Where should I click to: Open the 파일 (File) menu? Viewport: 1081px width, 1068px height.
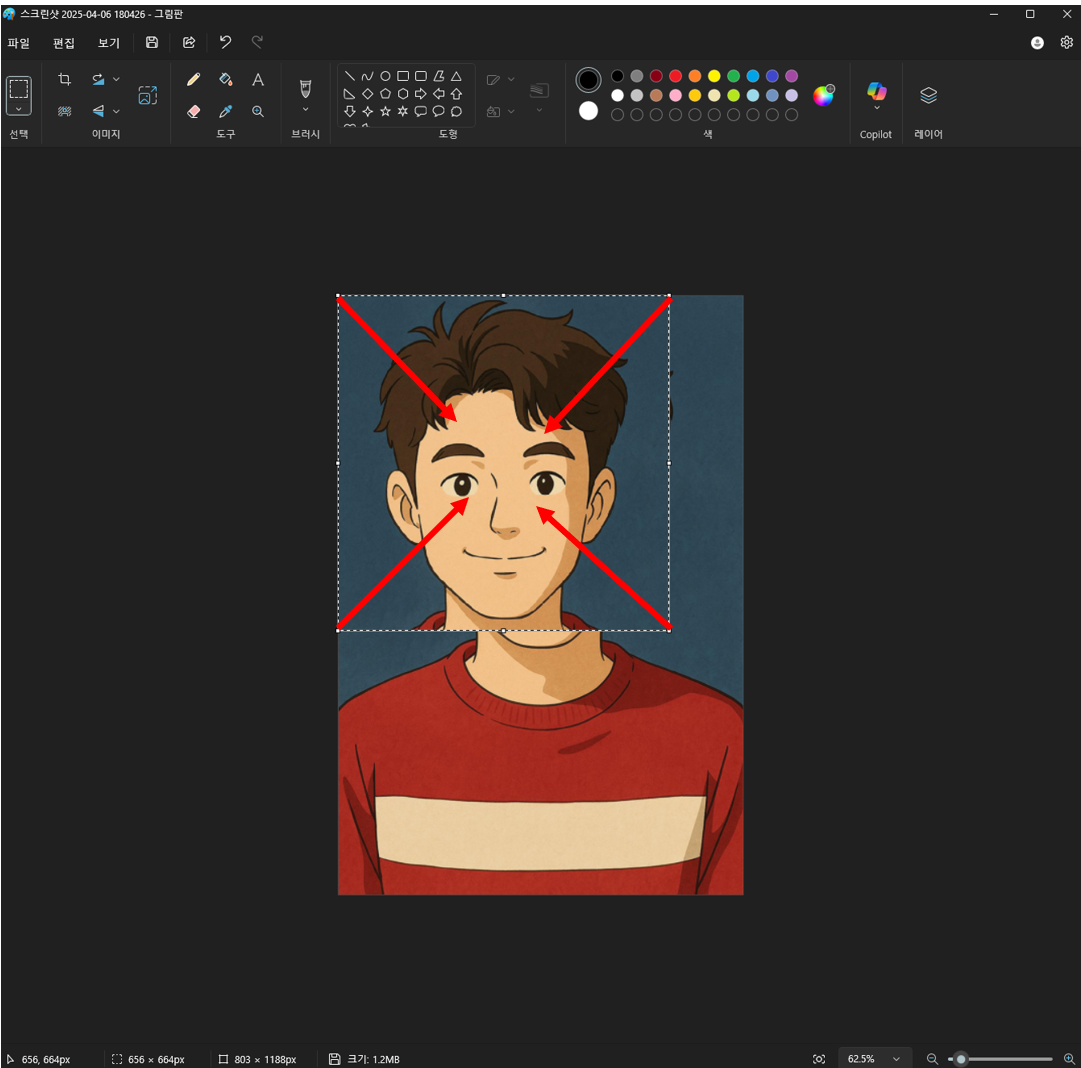coord(19,43)
